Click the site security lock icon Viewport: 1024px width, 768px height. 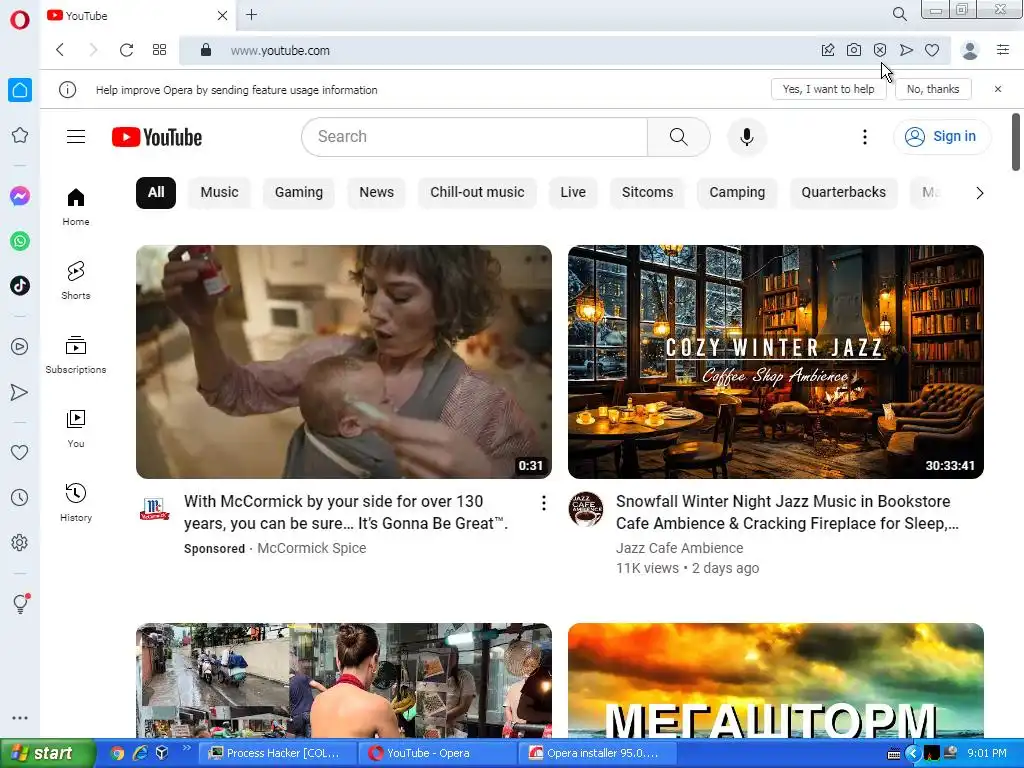tap(206, 50)
